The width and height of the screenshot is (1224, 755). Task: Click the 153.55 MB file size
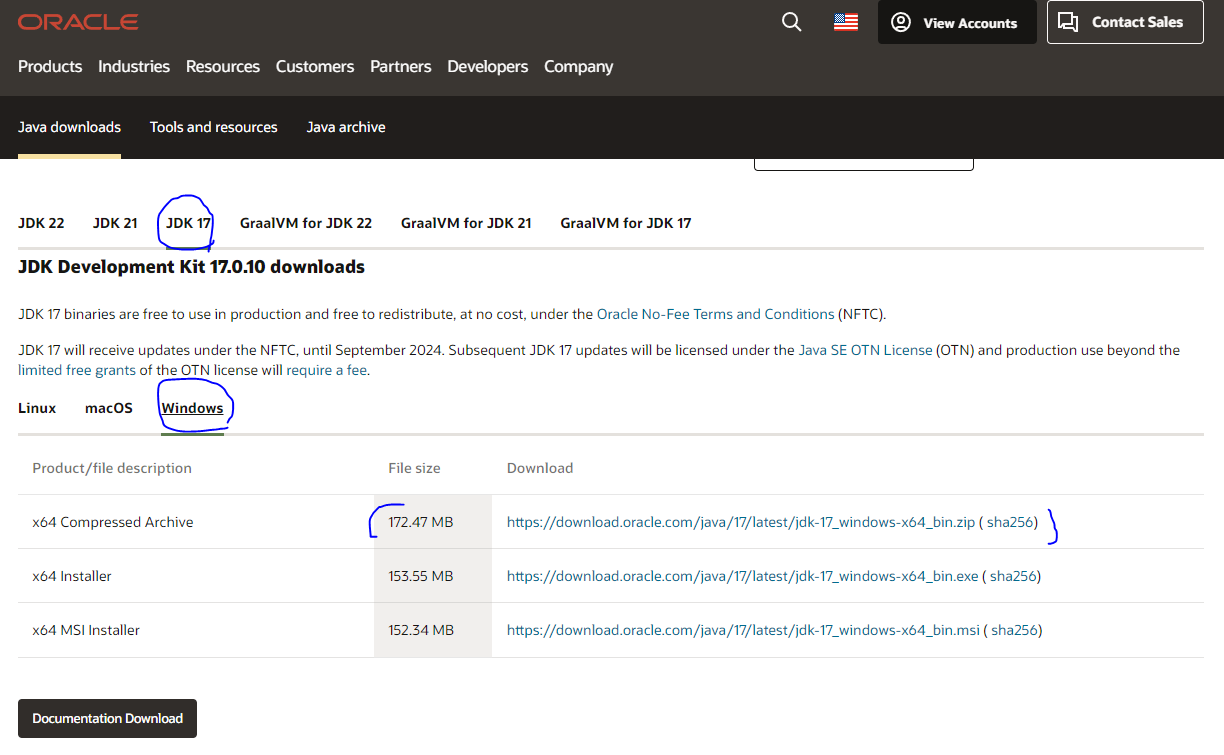(x=421, y=576)
